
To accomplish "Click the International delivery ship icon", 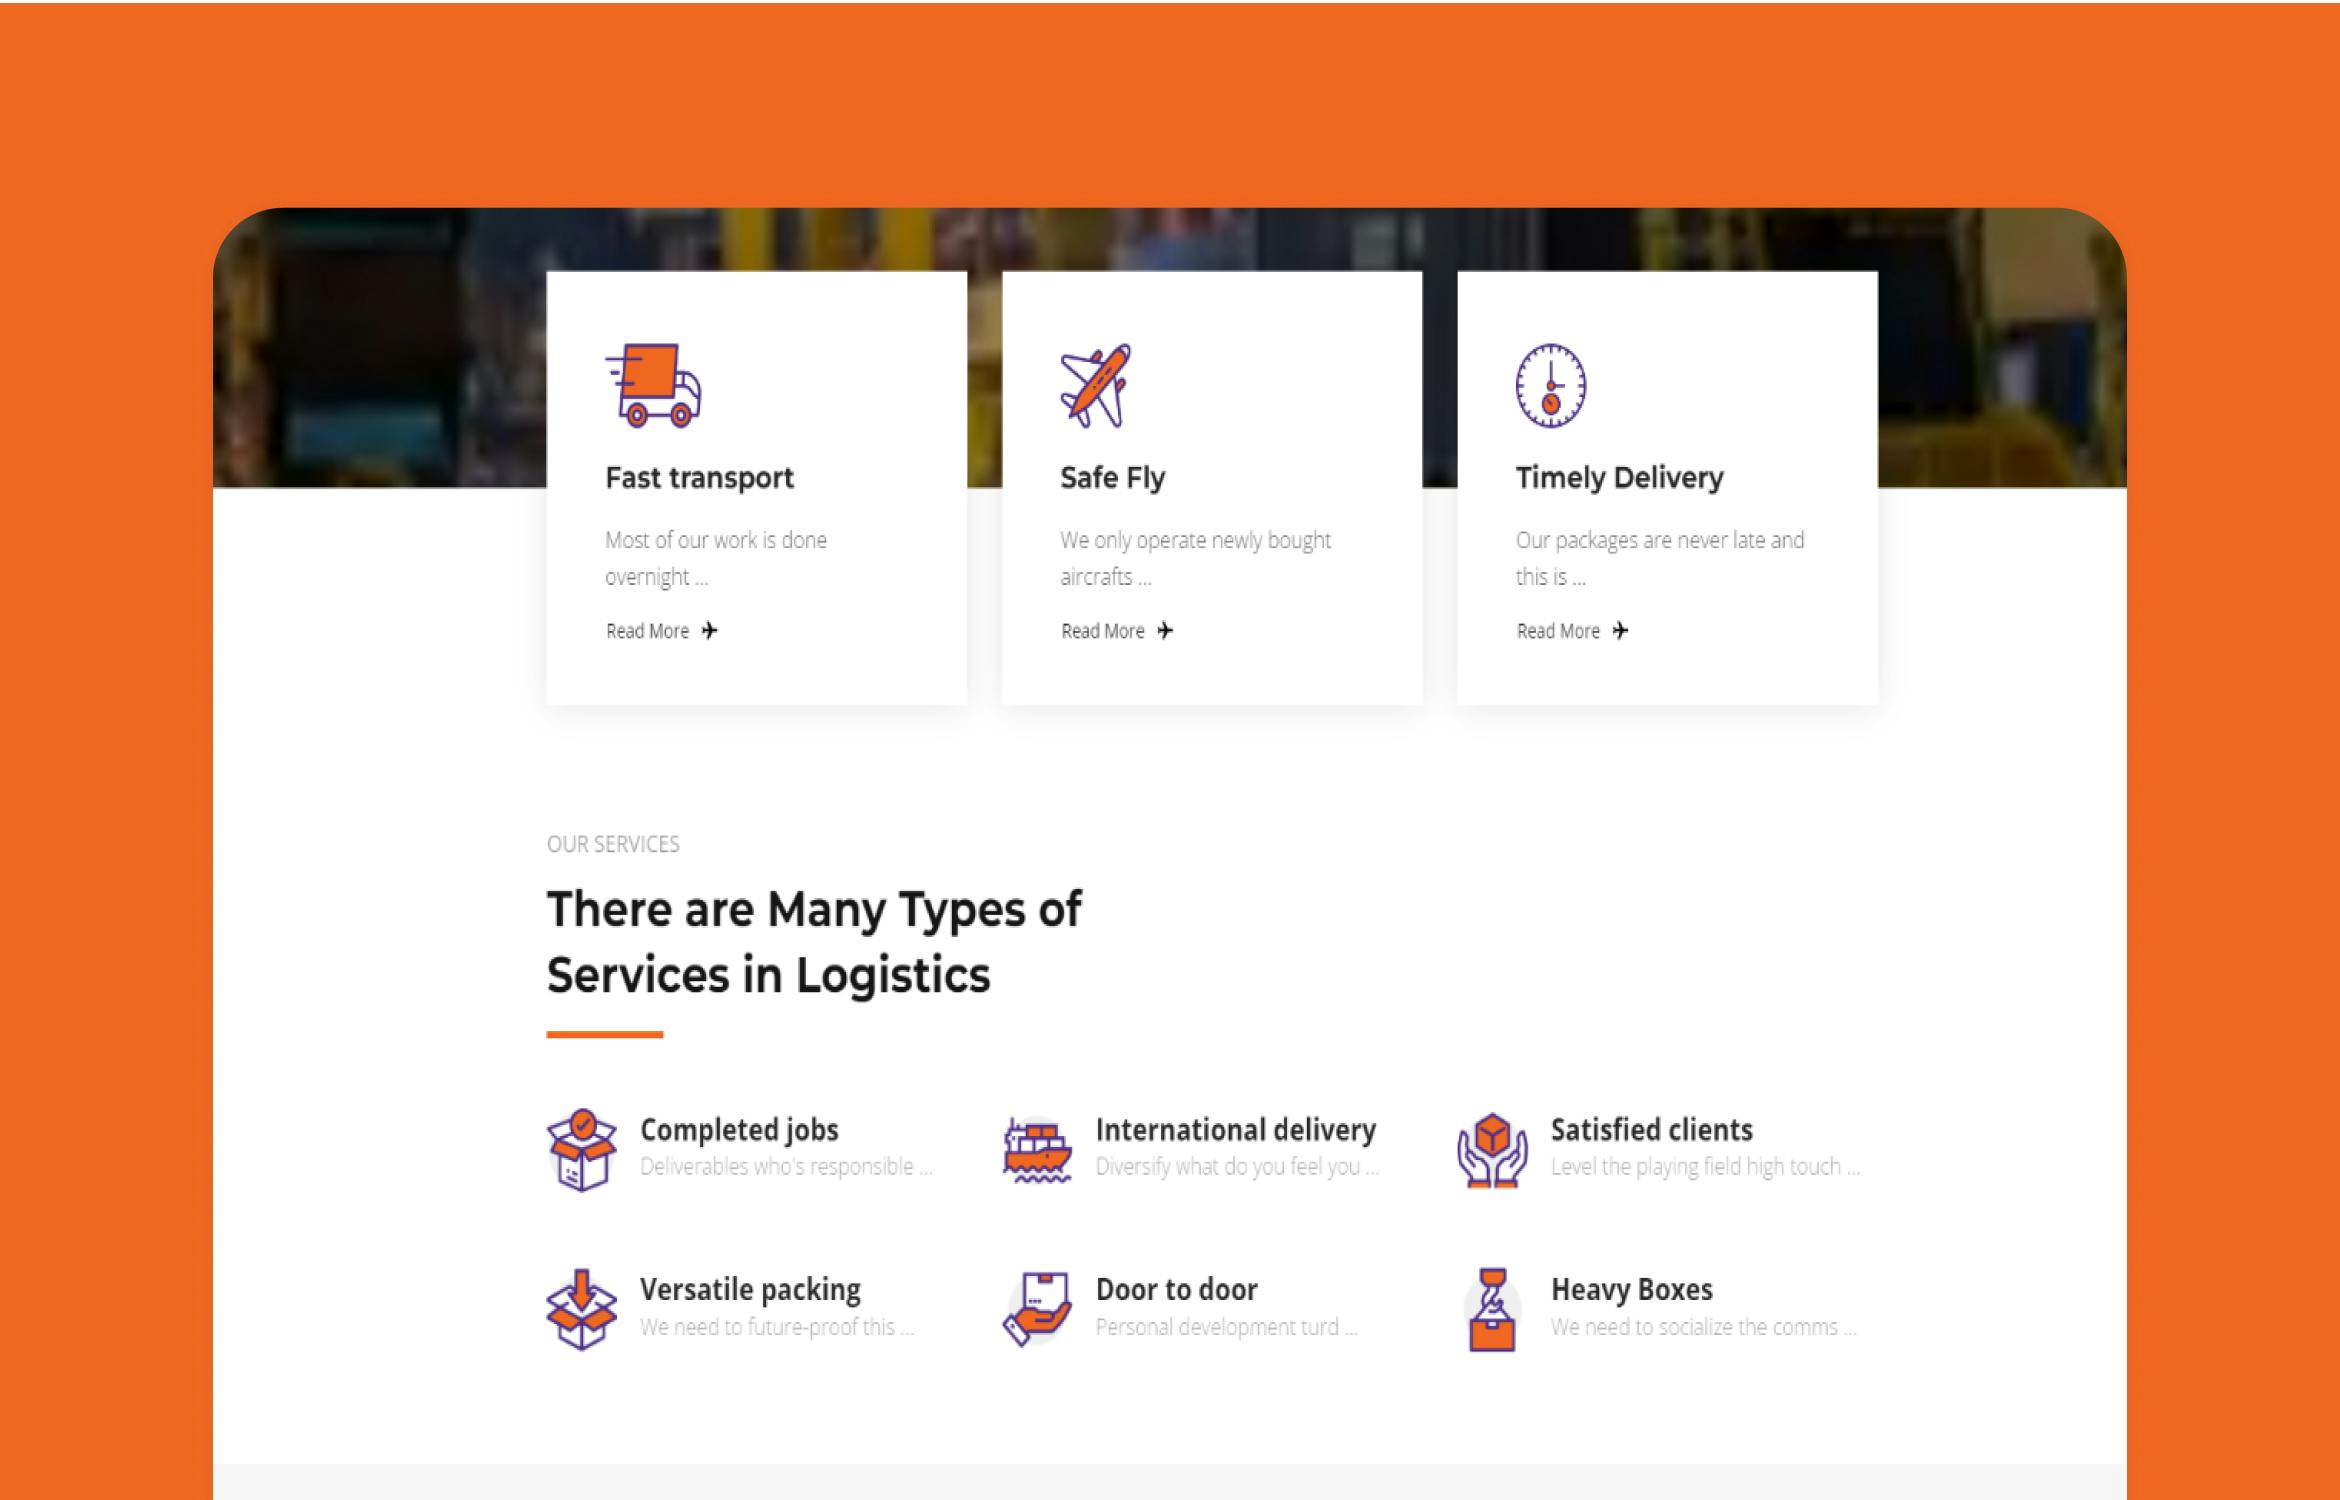I will tap(1037, 1149).
